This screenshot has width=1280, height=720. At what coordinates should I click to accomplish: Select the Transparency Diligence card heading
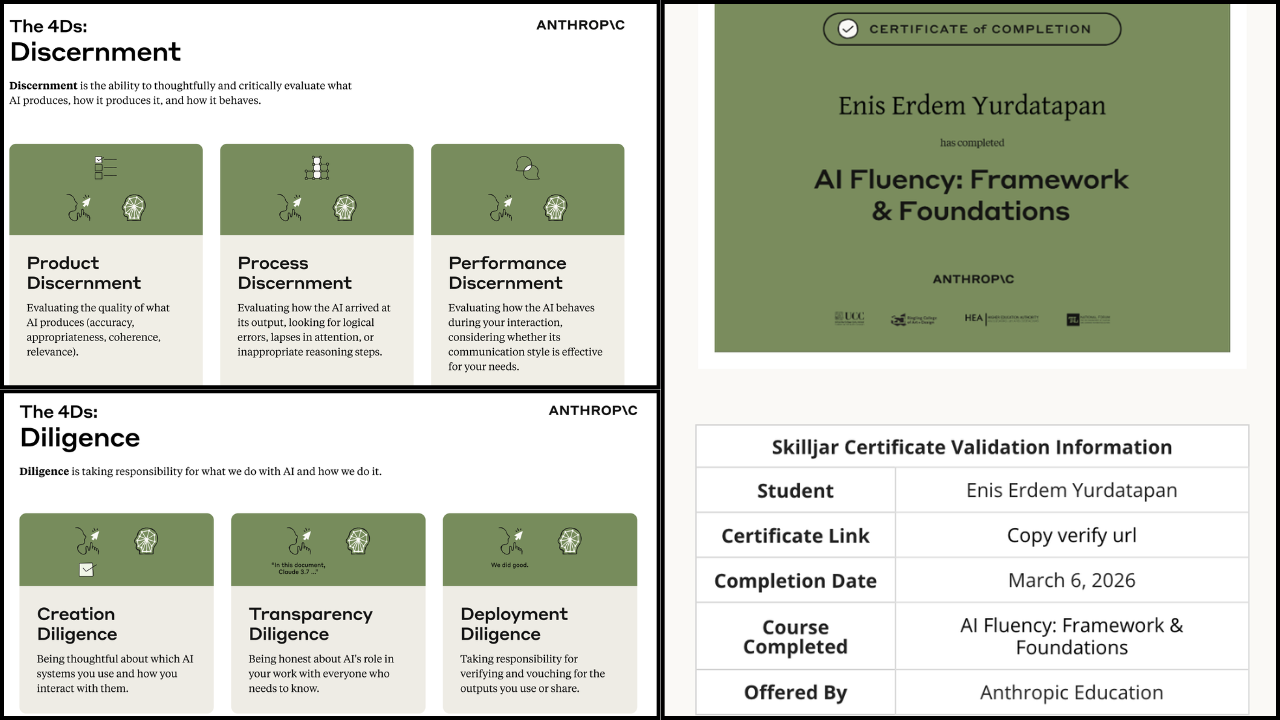(x=310, y=624)
